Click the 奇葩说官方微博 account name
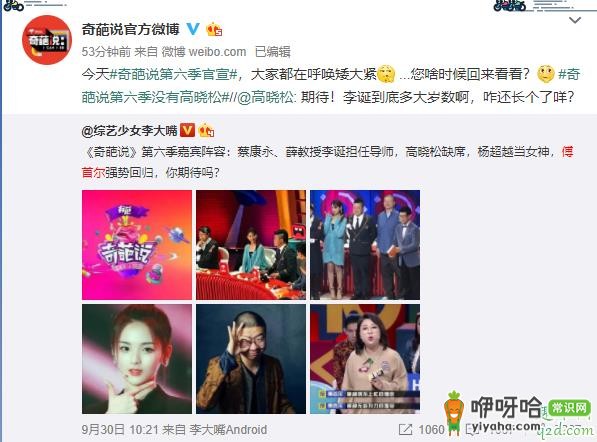The image size is (597, 442). tap(130, 29)
